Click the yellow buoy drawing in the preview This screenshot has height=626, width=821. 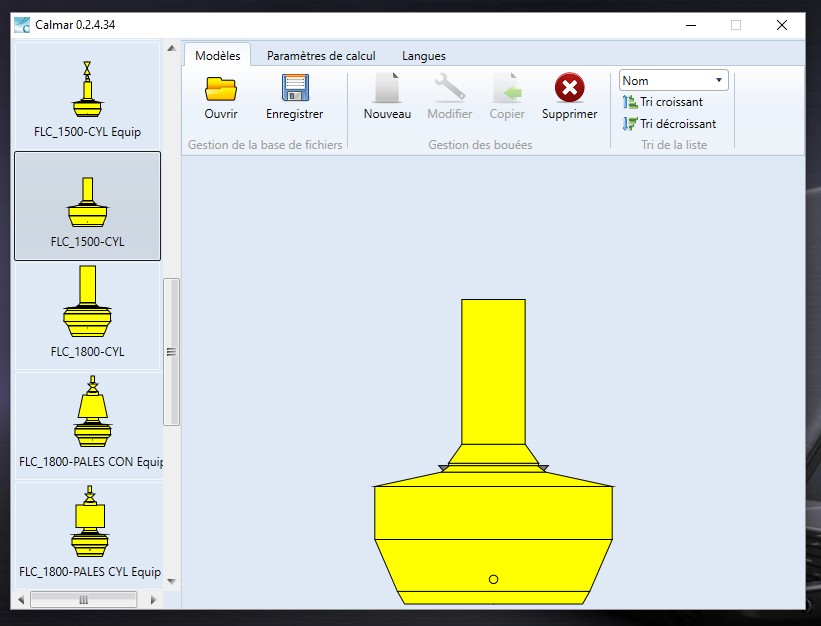pos(493,520)
